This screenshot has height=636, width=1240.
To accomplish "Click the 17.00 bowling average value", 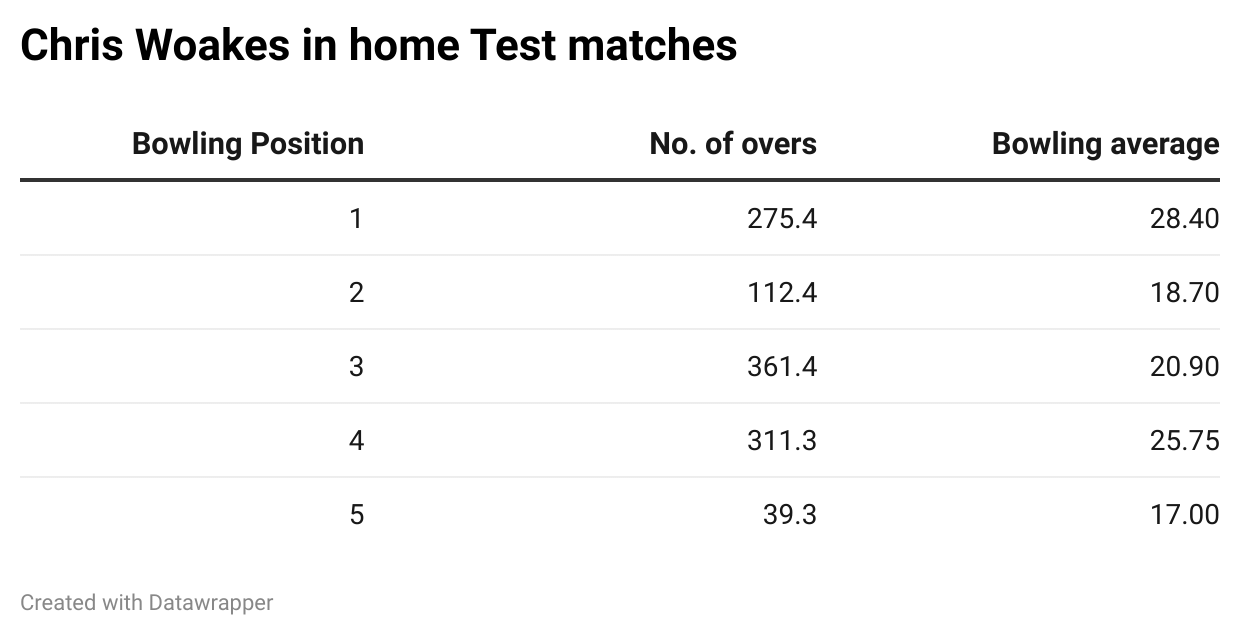I will [1184, 514].
